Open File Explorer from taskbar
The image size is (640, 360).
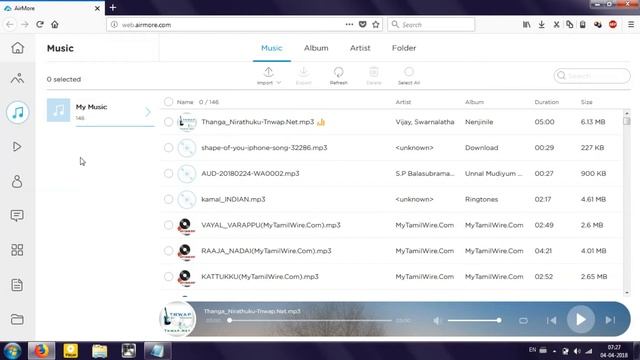(99, 351)
